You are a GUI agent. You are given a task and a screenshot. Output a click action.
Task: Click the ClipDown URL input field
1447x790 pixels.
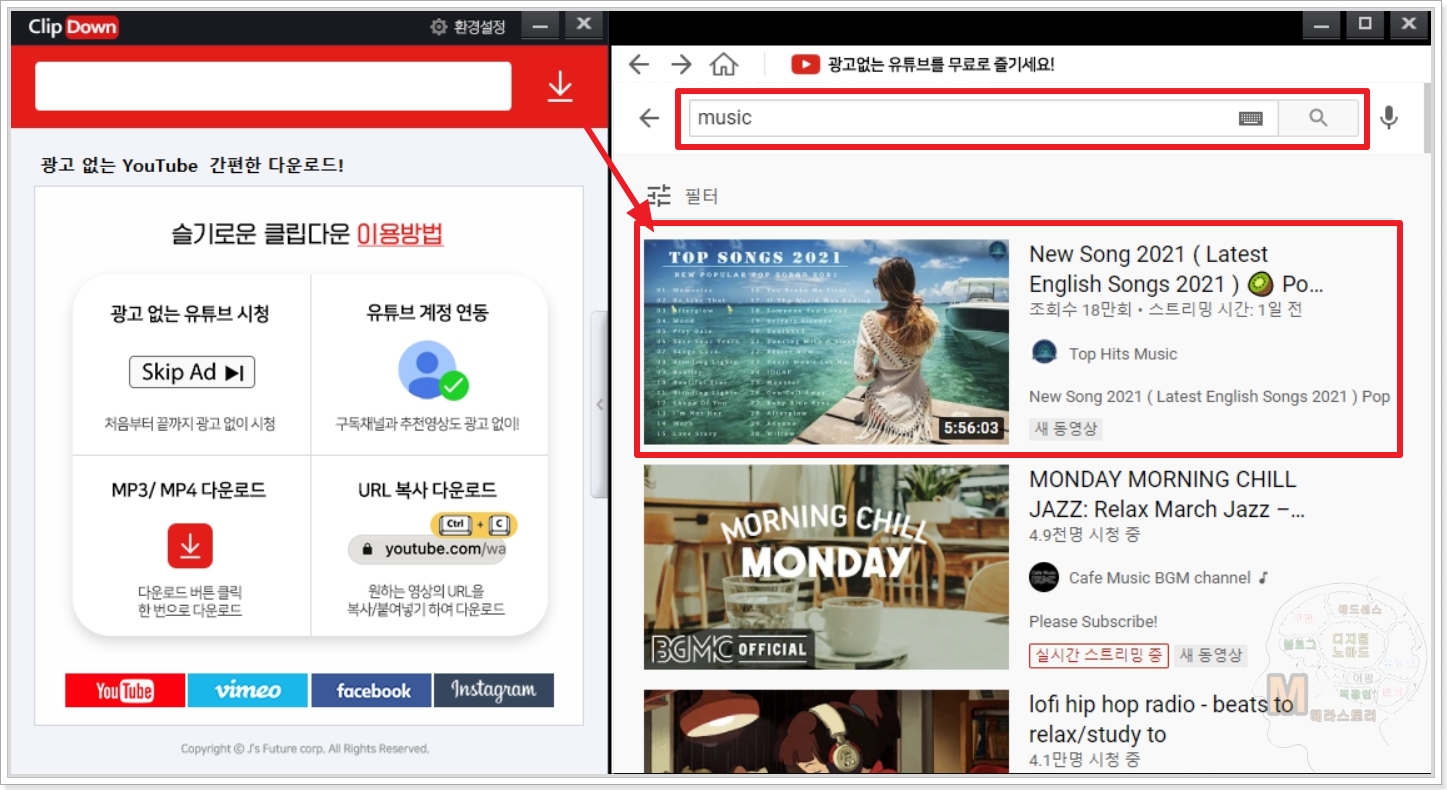click(x=273, y=87)
